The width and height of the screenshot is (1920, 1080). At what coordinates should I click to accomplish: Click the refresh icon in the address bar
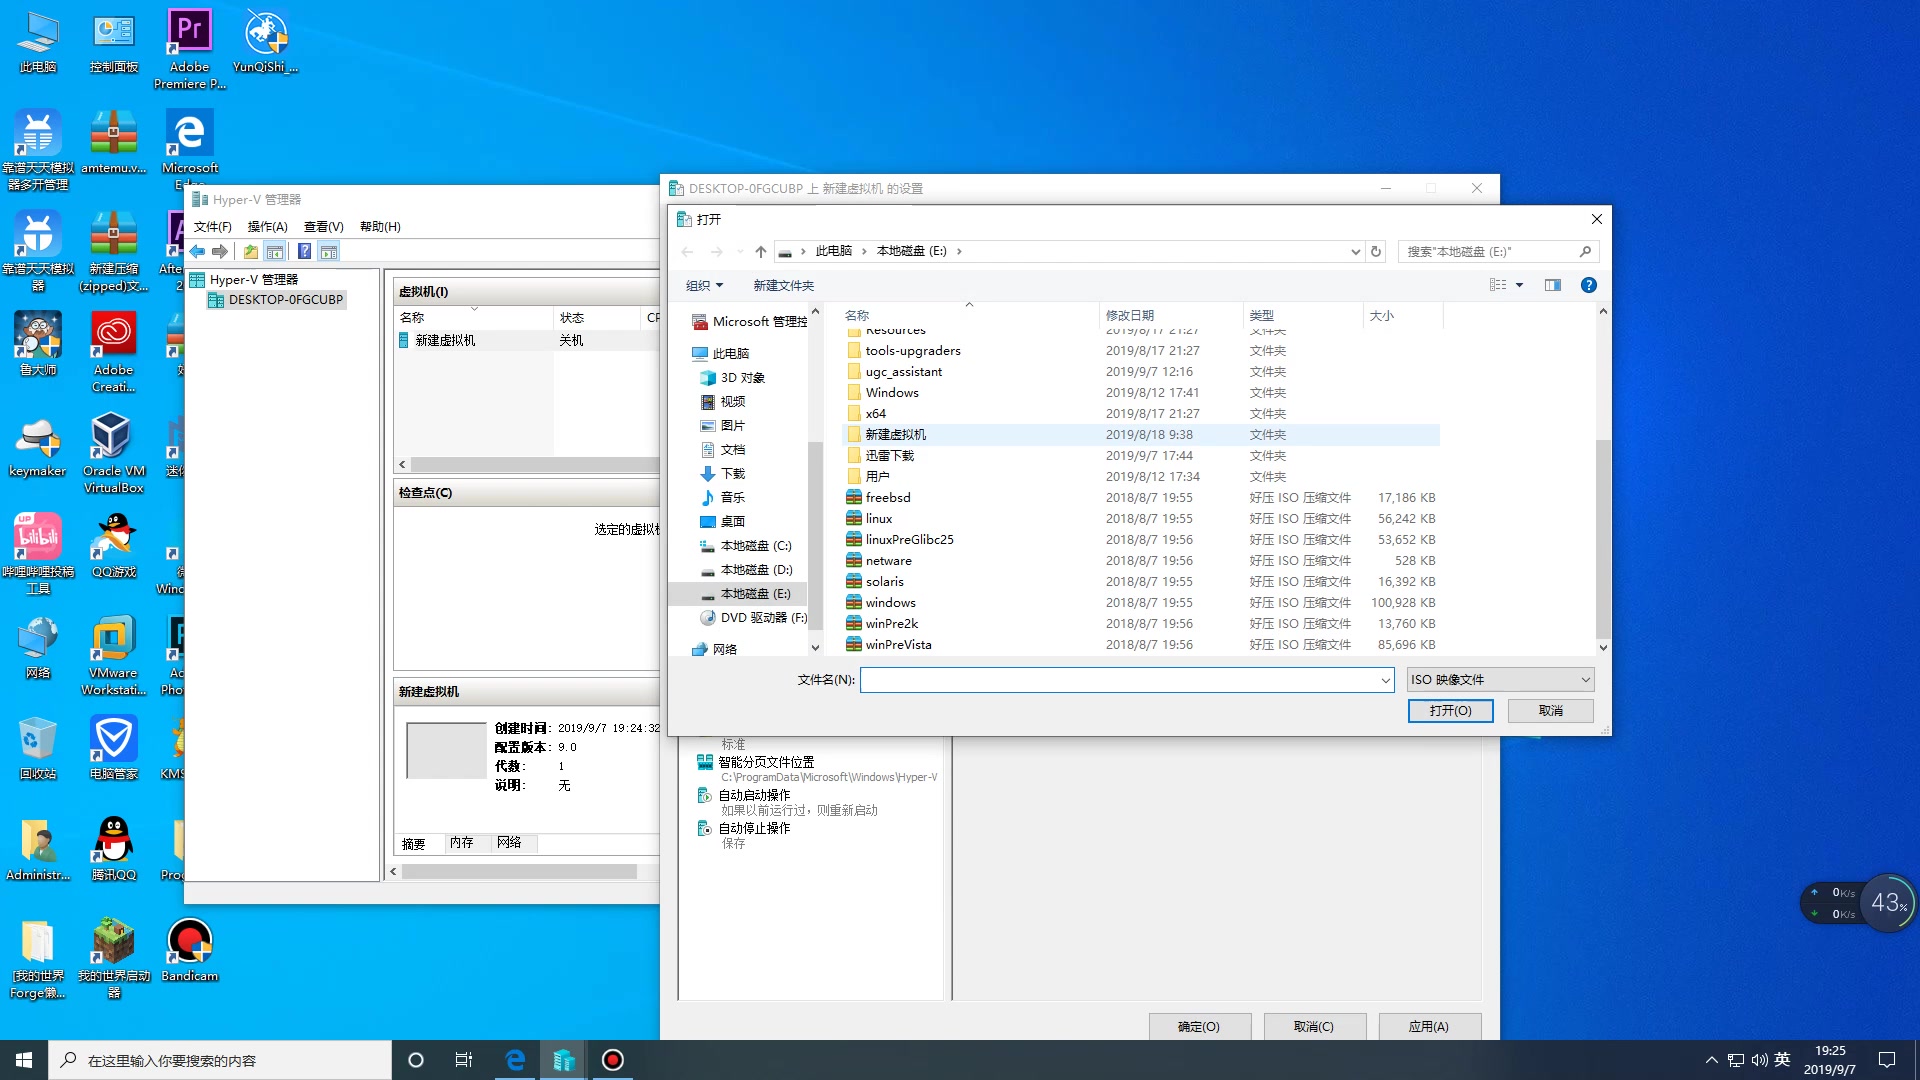[1376, 251]
